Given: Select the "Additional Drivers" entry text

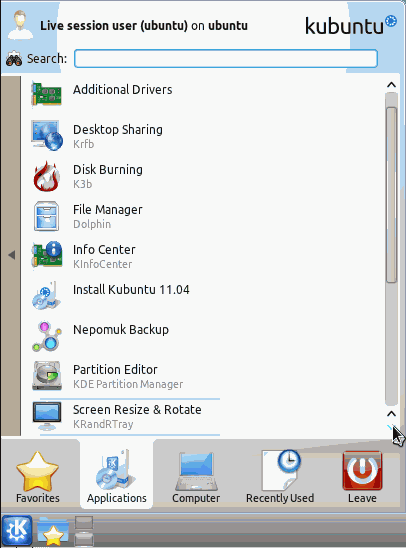Looking at the screenshot, I should (123, 90).
